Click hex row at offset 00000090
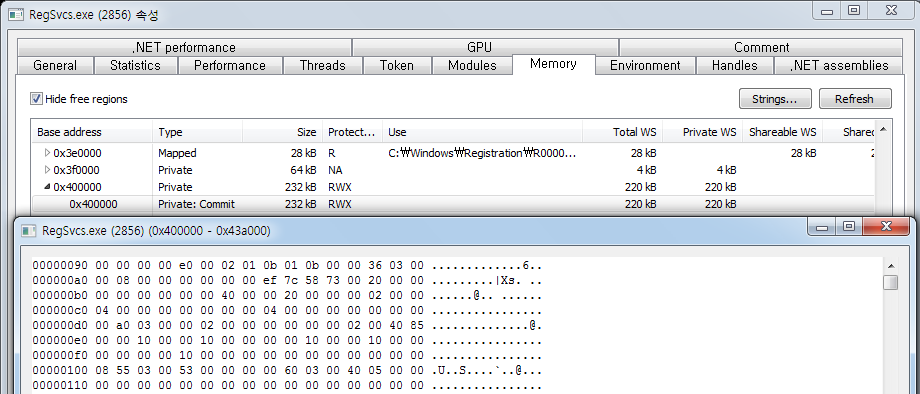Viewport: 920px width, 394px height. point(287,266)
